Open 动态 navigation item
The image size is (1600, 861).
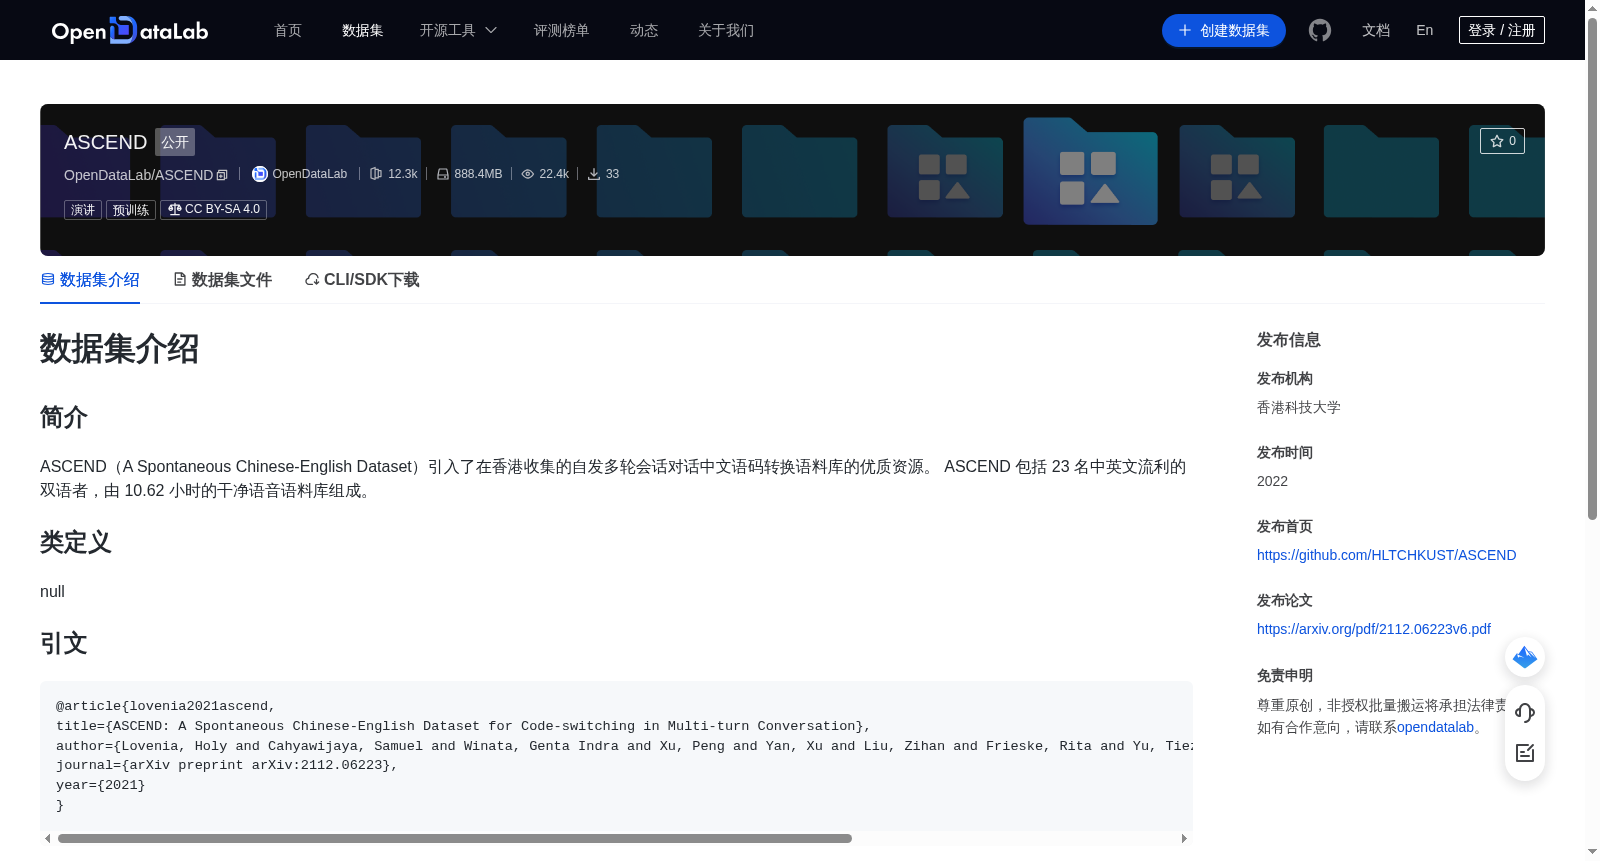[644, 30]
